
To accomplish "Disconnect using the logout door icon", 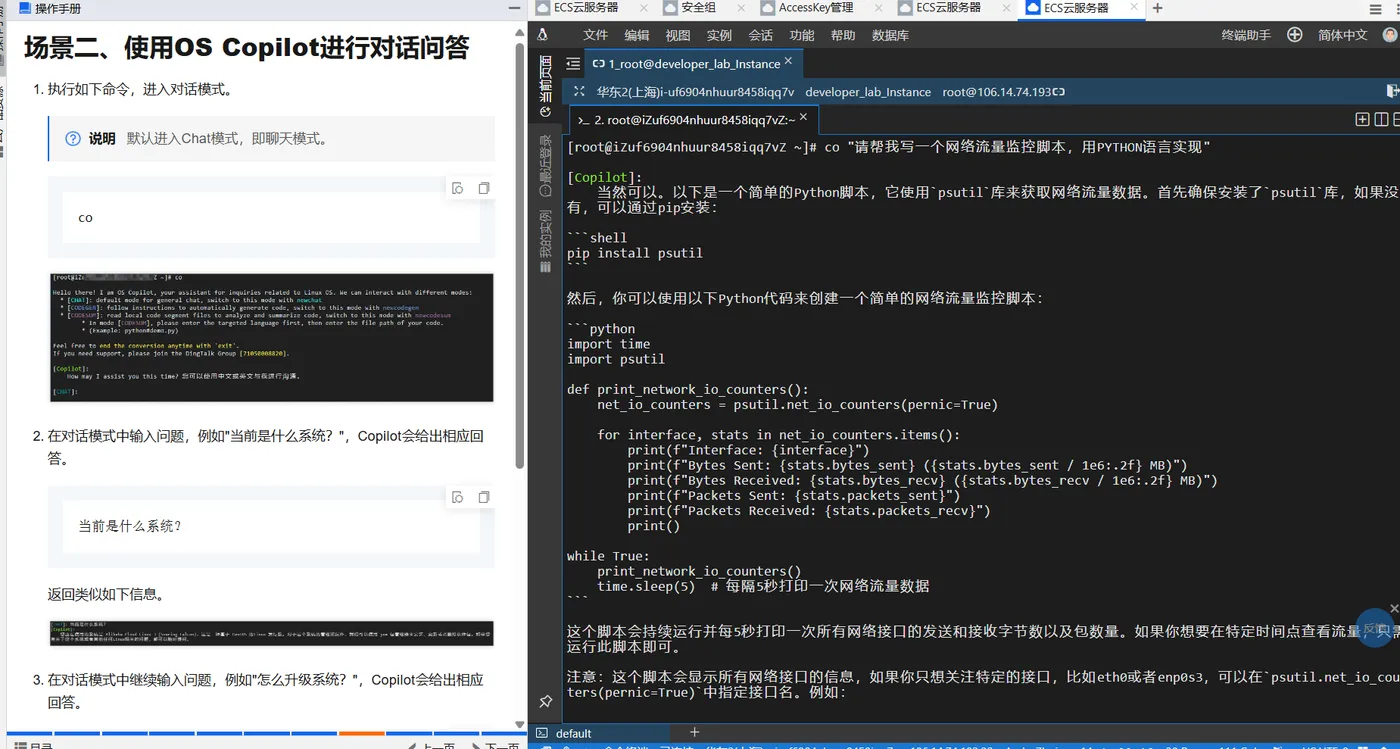I will [1392, 90].
